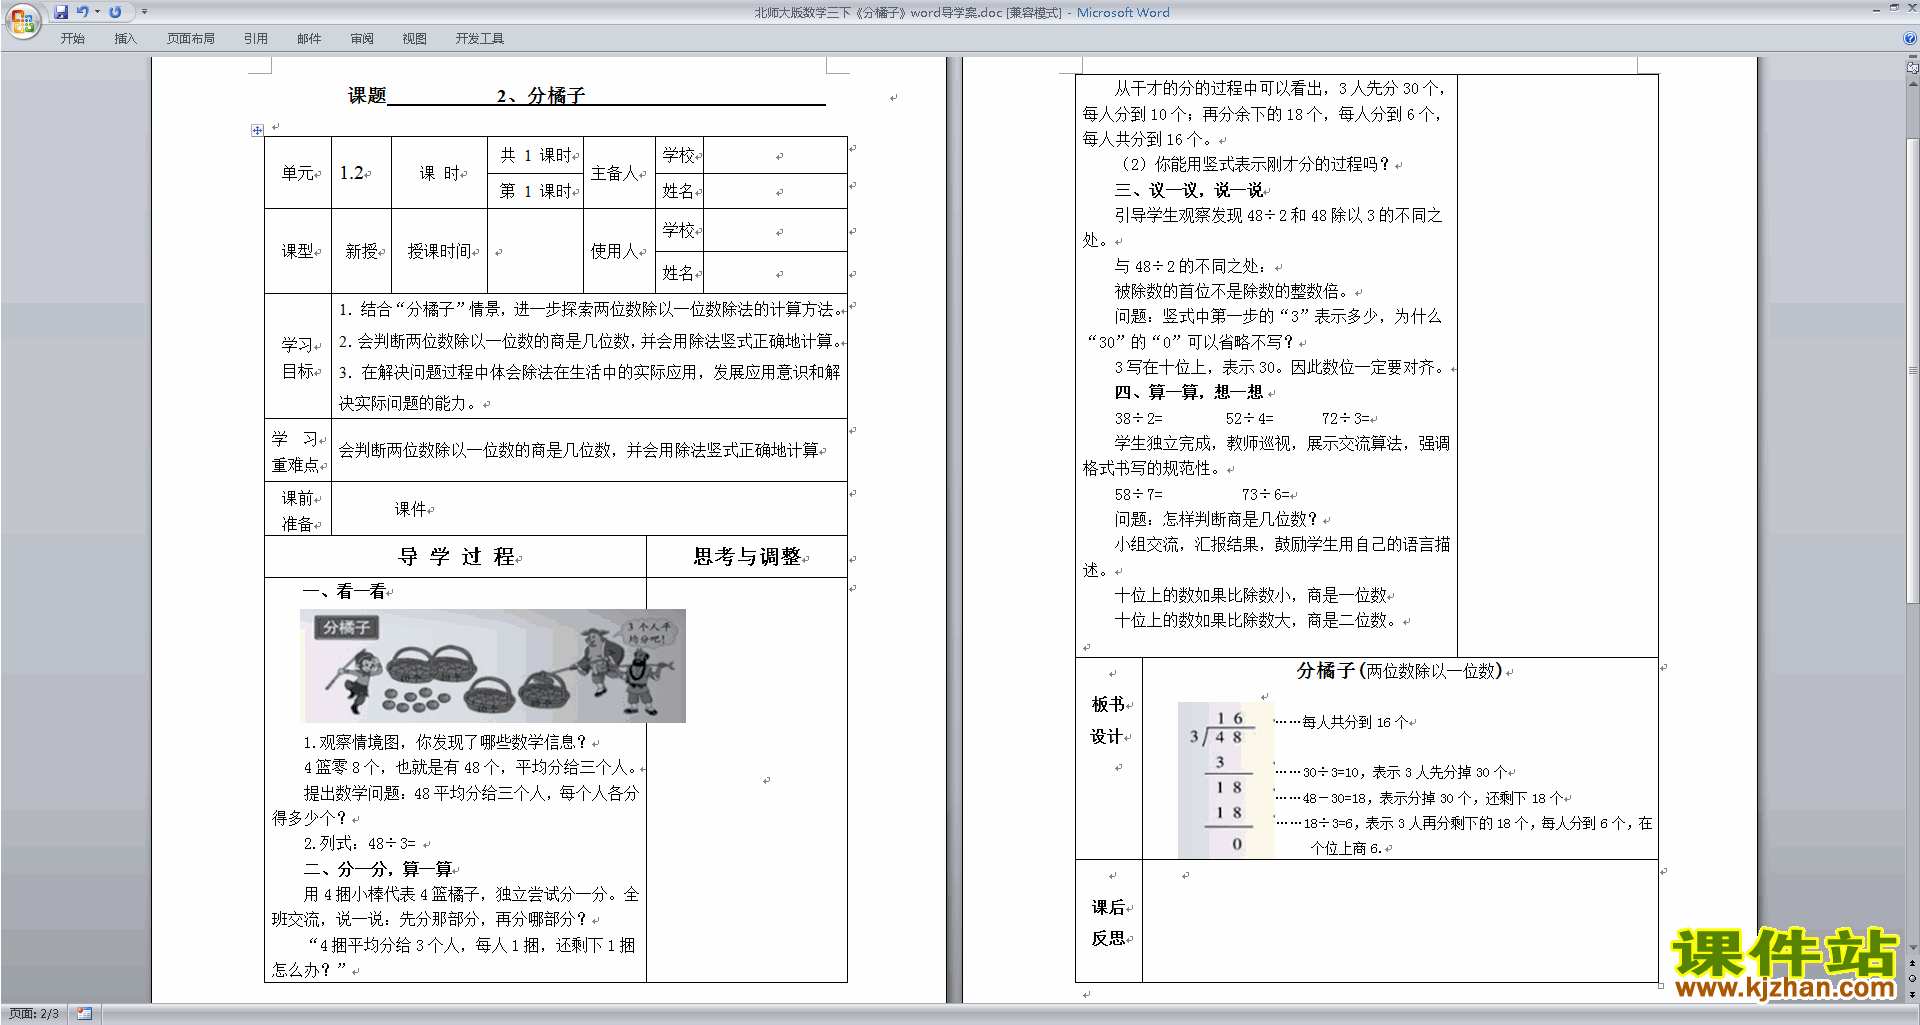The width and height of the screenshot is (1920, 1025).
Task: Open the 开发工具 ribbon tab
Action: point(480,39)
